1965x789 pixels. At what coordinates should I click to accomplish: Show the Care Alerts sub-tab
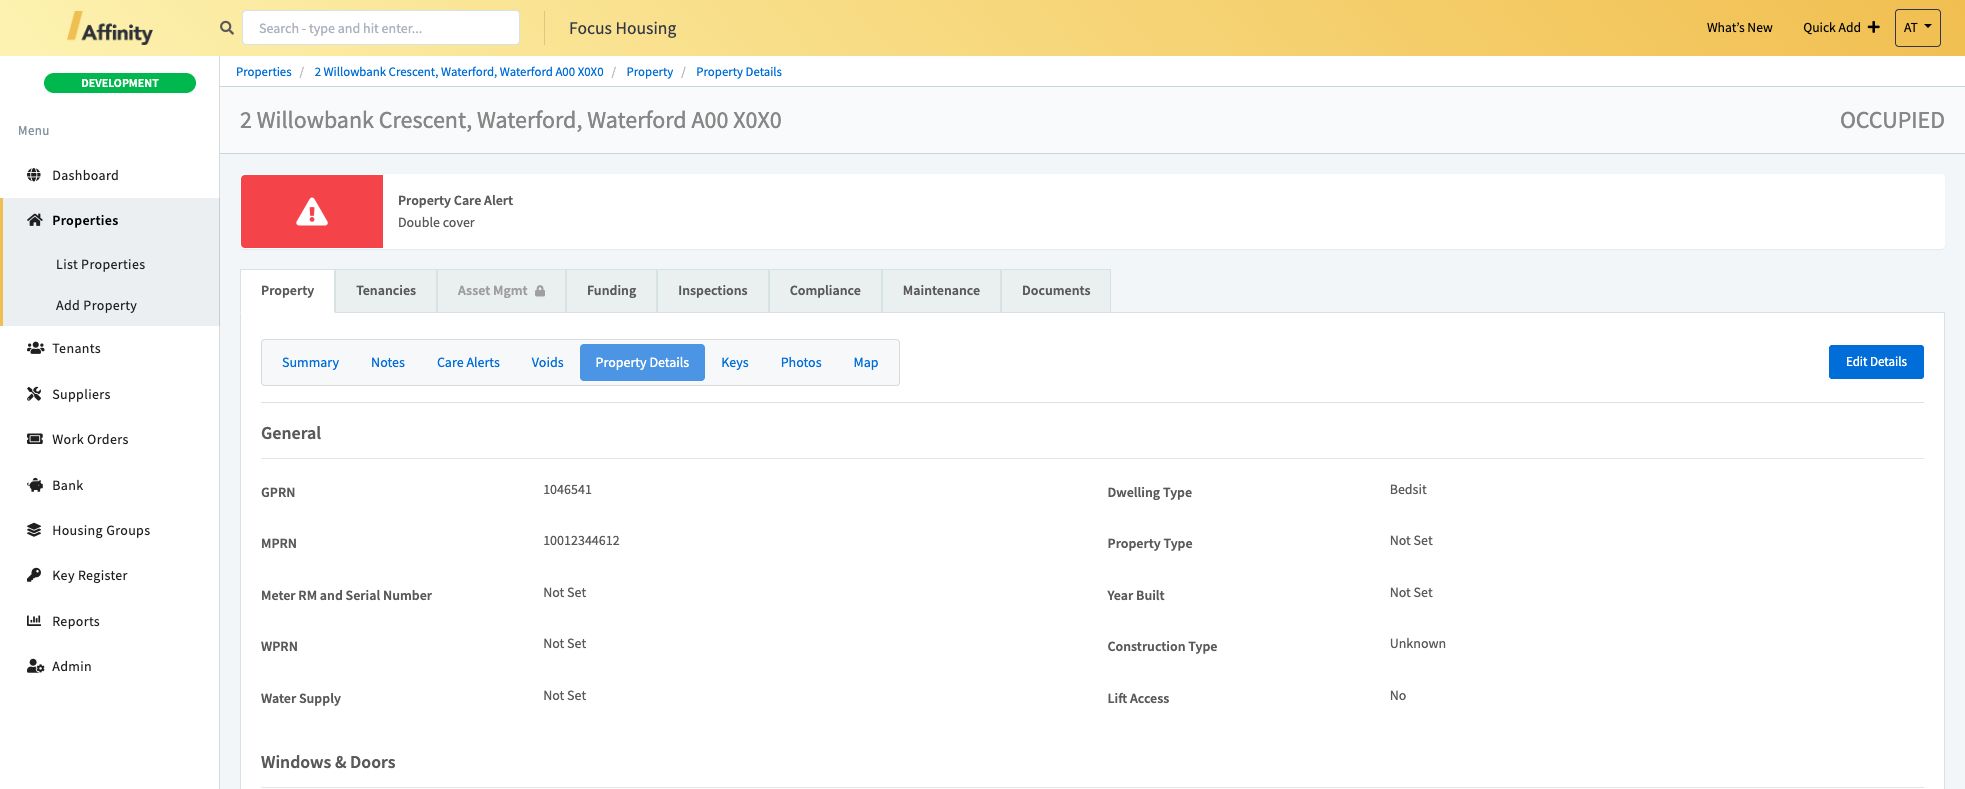pos(468,363)
